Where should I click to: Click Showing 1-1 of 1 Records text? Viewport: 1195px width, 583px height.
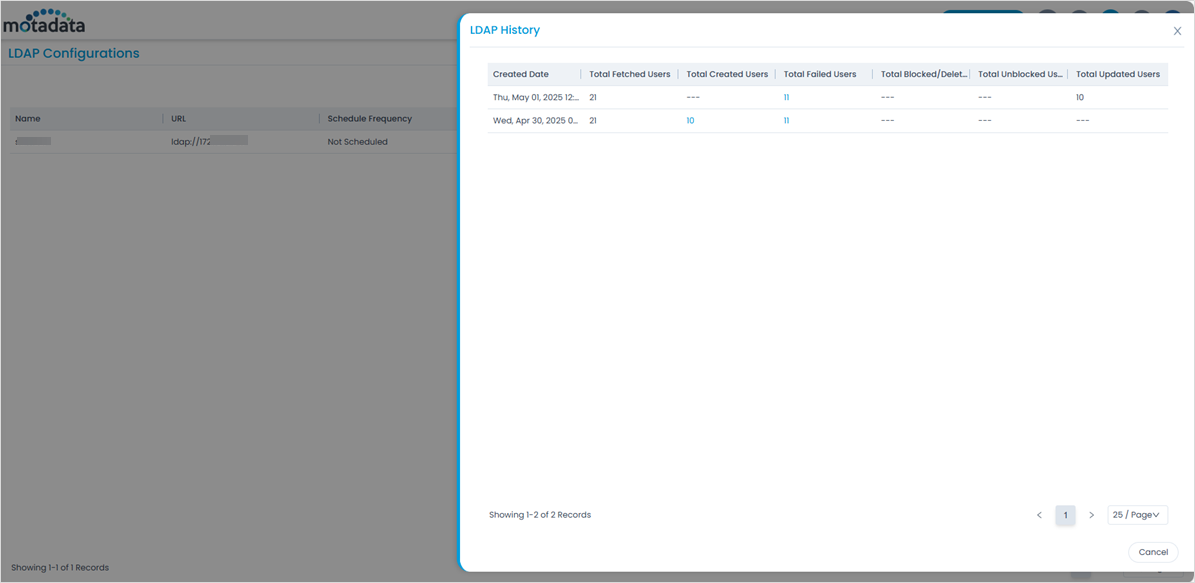coord(60,568)
